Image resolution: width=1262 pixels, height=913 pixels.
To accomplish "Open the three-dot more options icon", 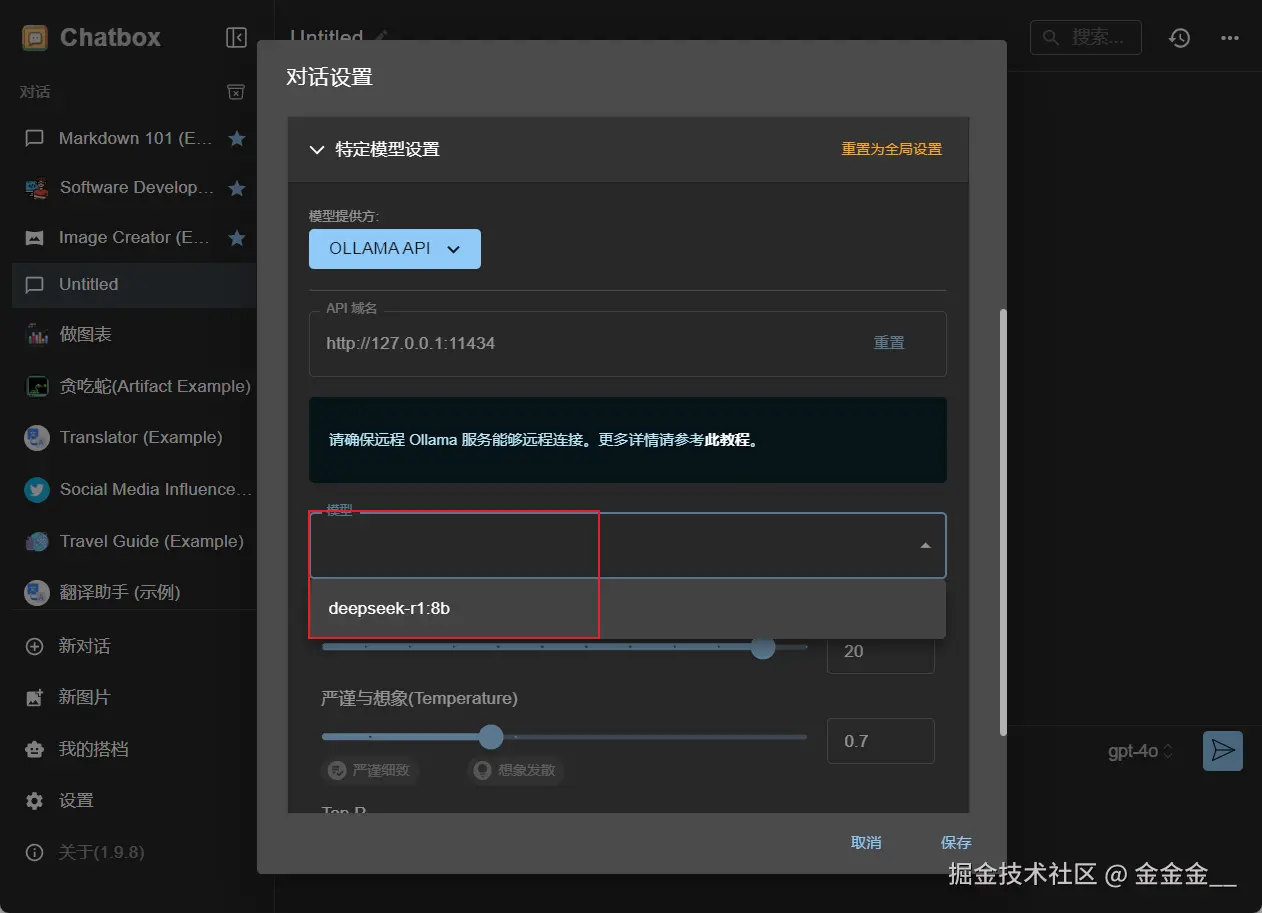I will pyautogui.click(x=1230, y=38).
